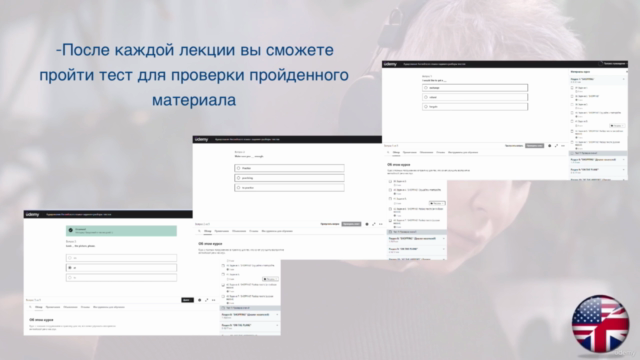Viewport: 640px width, 360px height.
Task: Close course materials sidebar in top-right screenshot
Action: point(626,71)
